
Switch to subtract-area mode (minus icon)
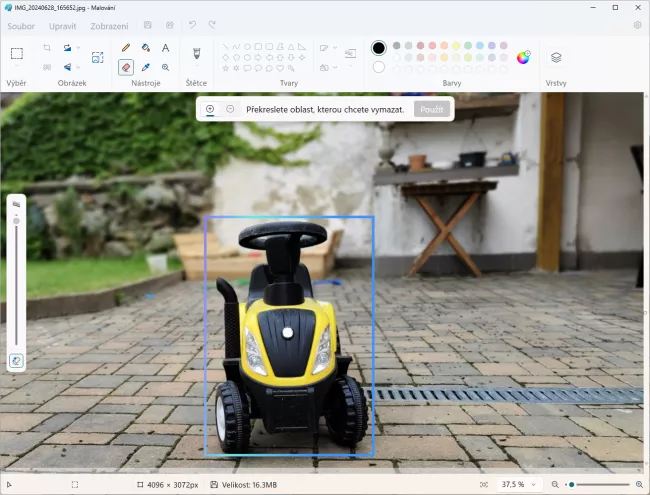click(x=230, y=109)
